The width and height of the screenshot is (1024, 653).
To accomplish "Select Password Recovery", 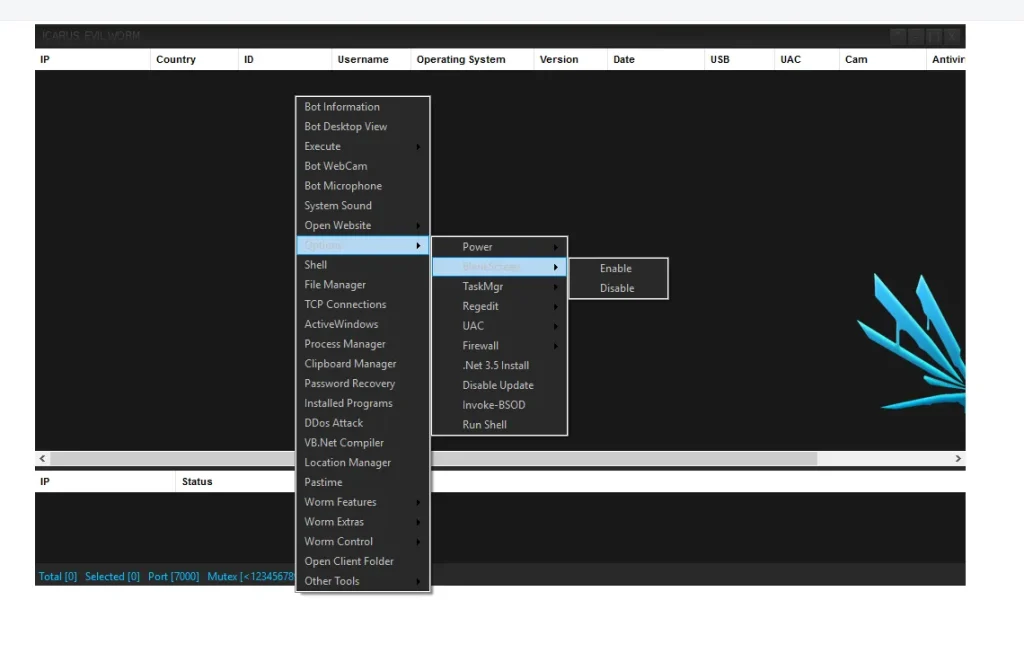I will click(x=348, y=383).
